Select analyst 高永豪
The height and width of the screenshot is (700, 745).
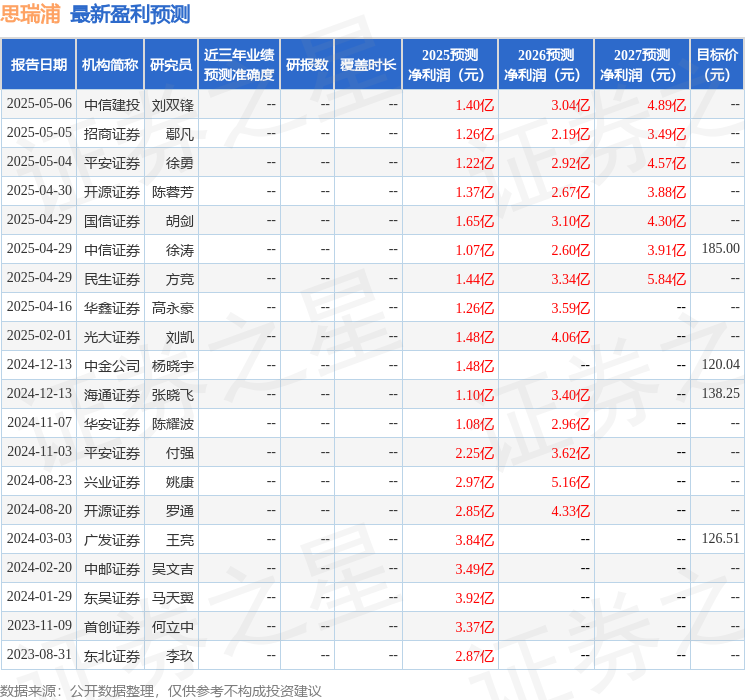(x=172, y=308)
